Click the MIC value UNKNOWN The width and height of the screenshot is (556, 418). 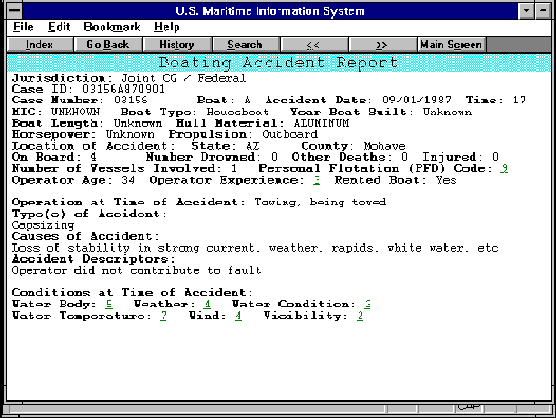point(76,112)
